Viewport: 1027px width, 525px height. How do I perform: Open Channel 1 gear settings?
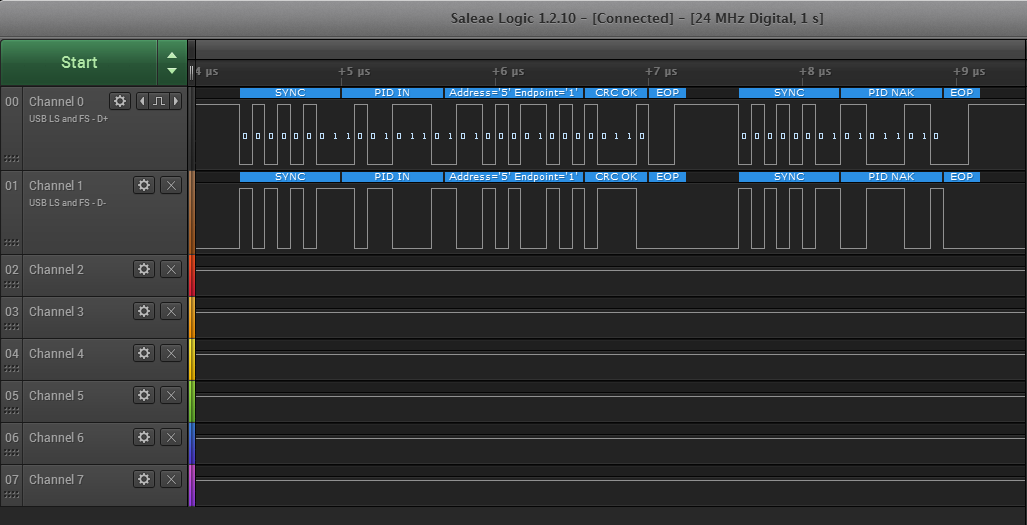tap(144, 185)
